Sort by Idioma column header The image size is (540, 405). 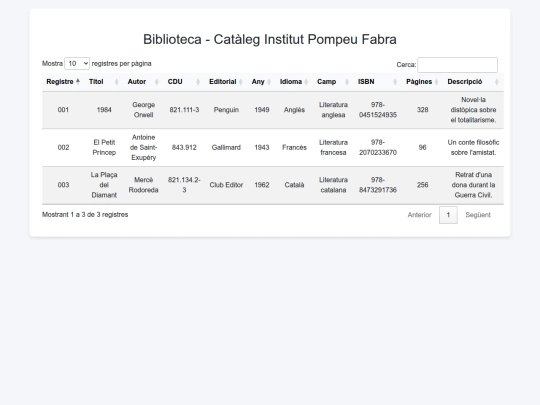(294, 82)
